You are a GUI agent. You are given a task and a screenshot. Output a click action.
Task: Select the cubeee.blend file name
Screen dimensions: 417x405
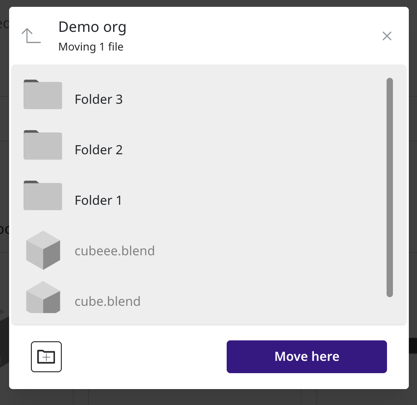(115, 251)
